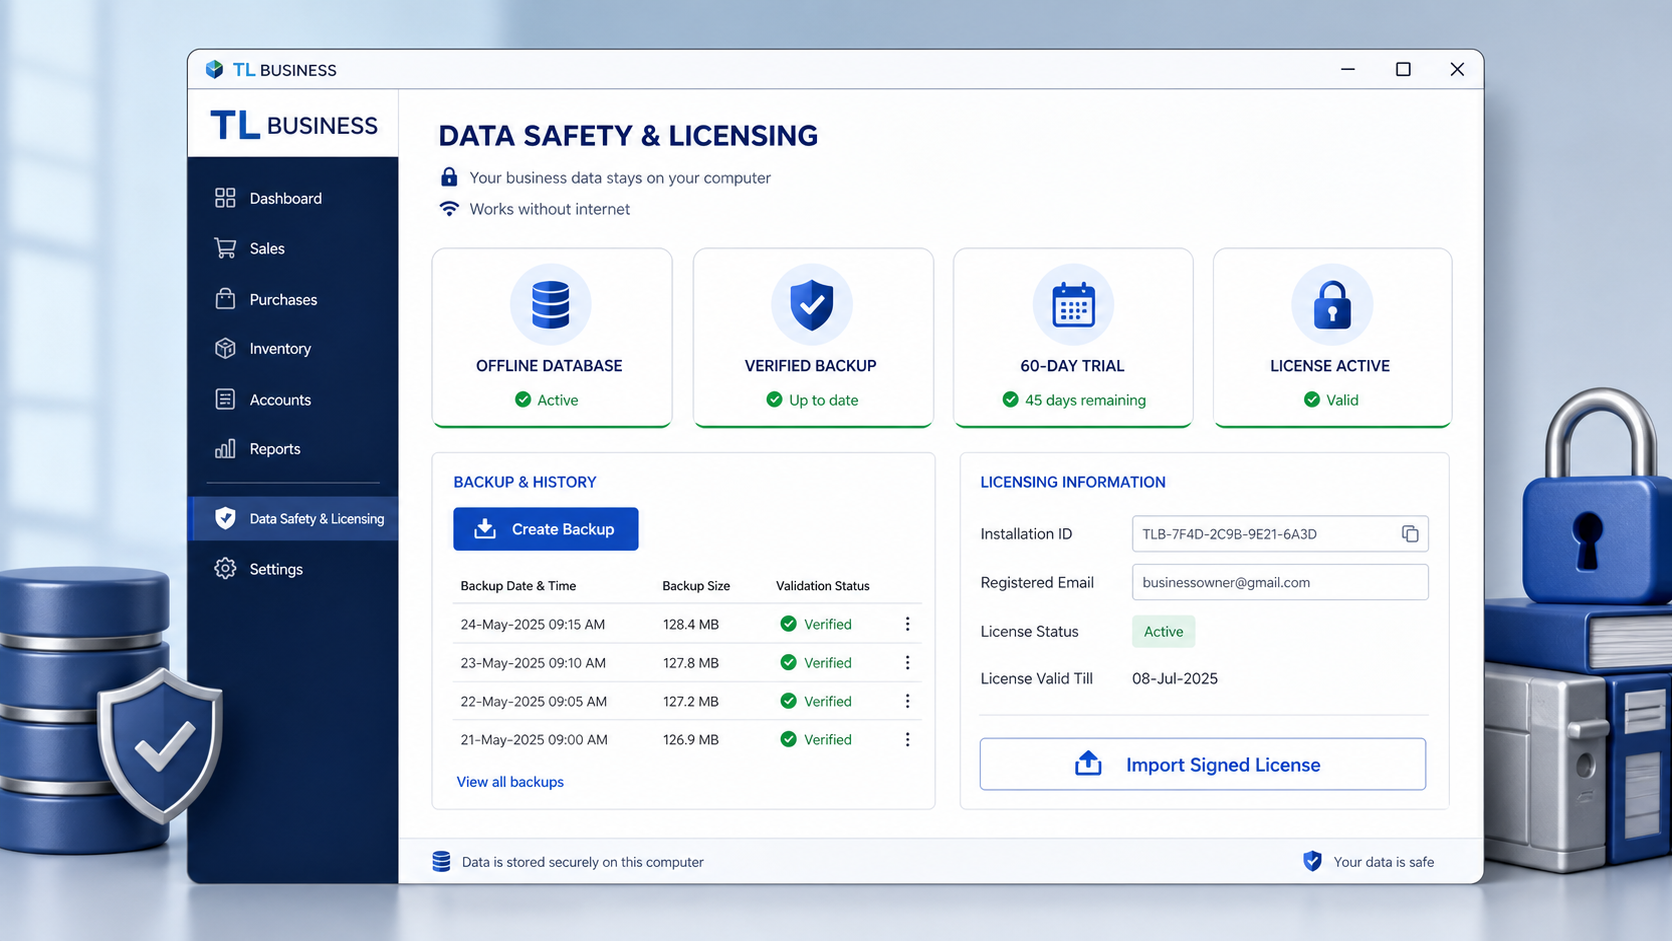The width and height of the screenshot is (1672, 941).
Task: Click the Dashboard grid icon in sidebar
Action: 225,198
